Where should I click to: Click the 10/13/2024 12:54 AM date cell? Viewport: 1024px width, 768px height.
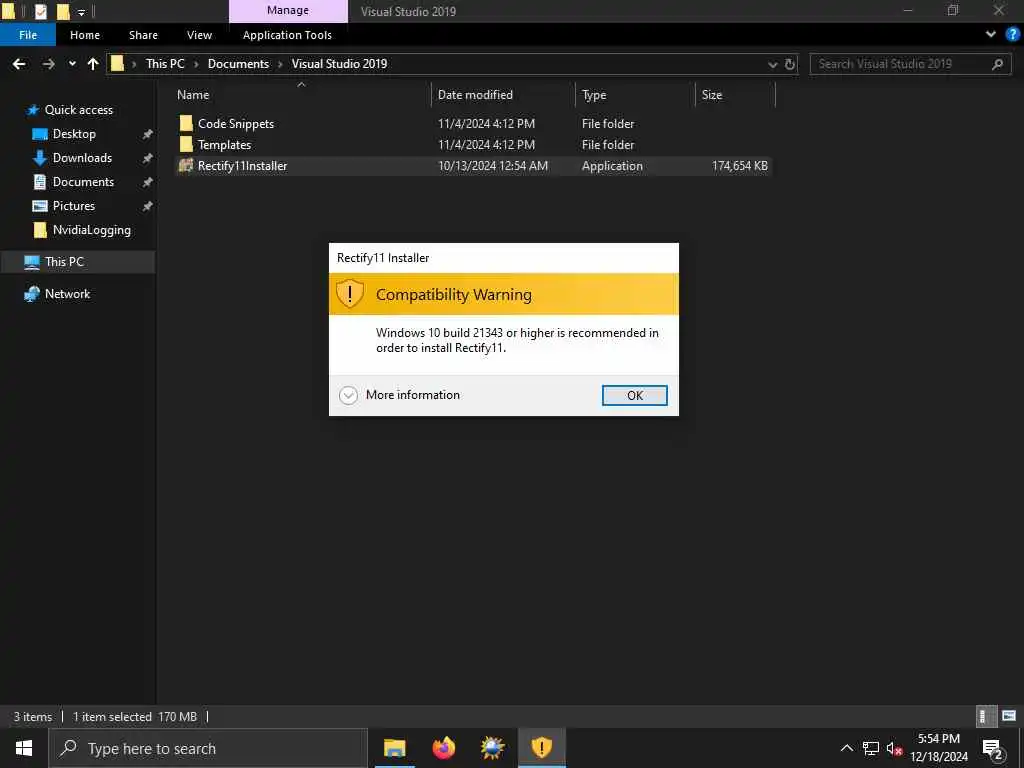pos(493,166)
